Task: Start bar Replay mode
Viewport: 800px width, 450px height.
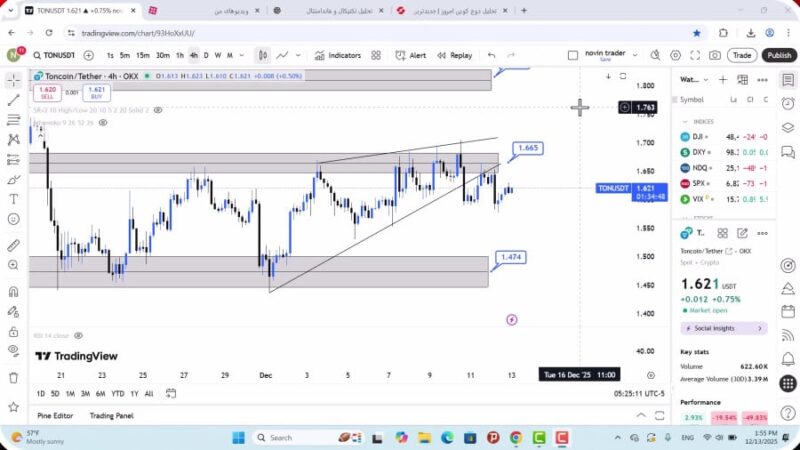Action: pyautogui.click(x=455, y=56)
